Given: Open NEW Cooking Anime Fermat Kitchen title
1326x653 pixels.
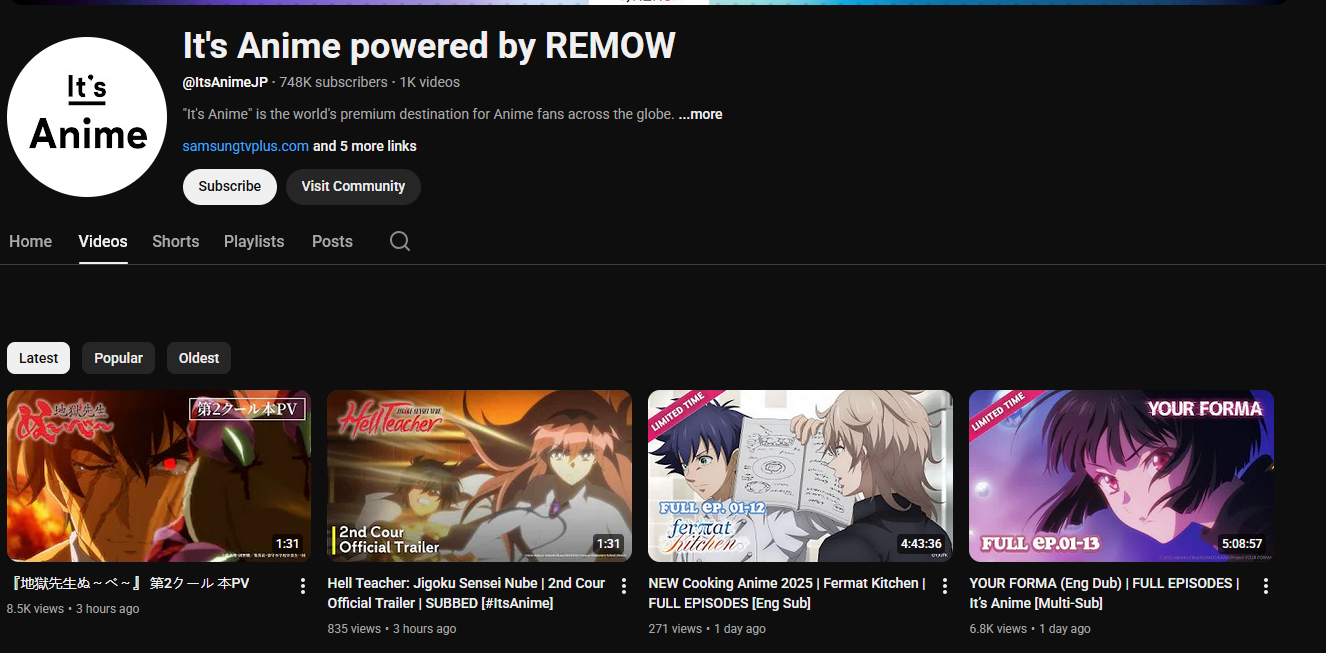Looking at the screenshot, I should point(787,593).
